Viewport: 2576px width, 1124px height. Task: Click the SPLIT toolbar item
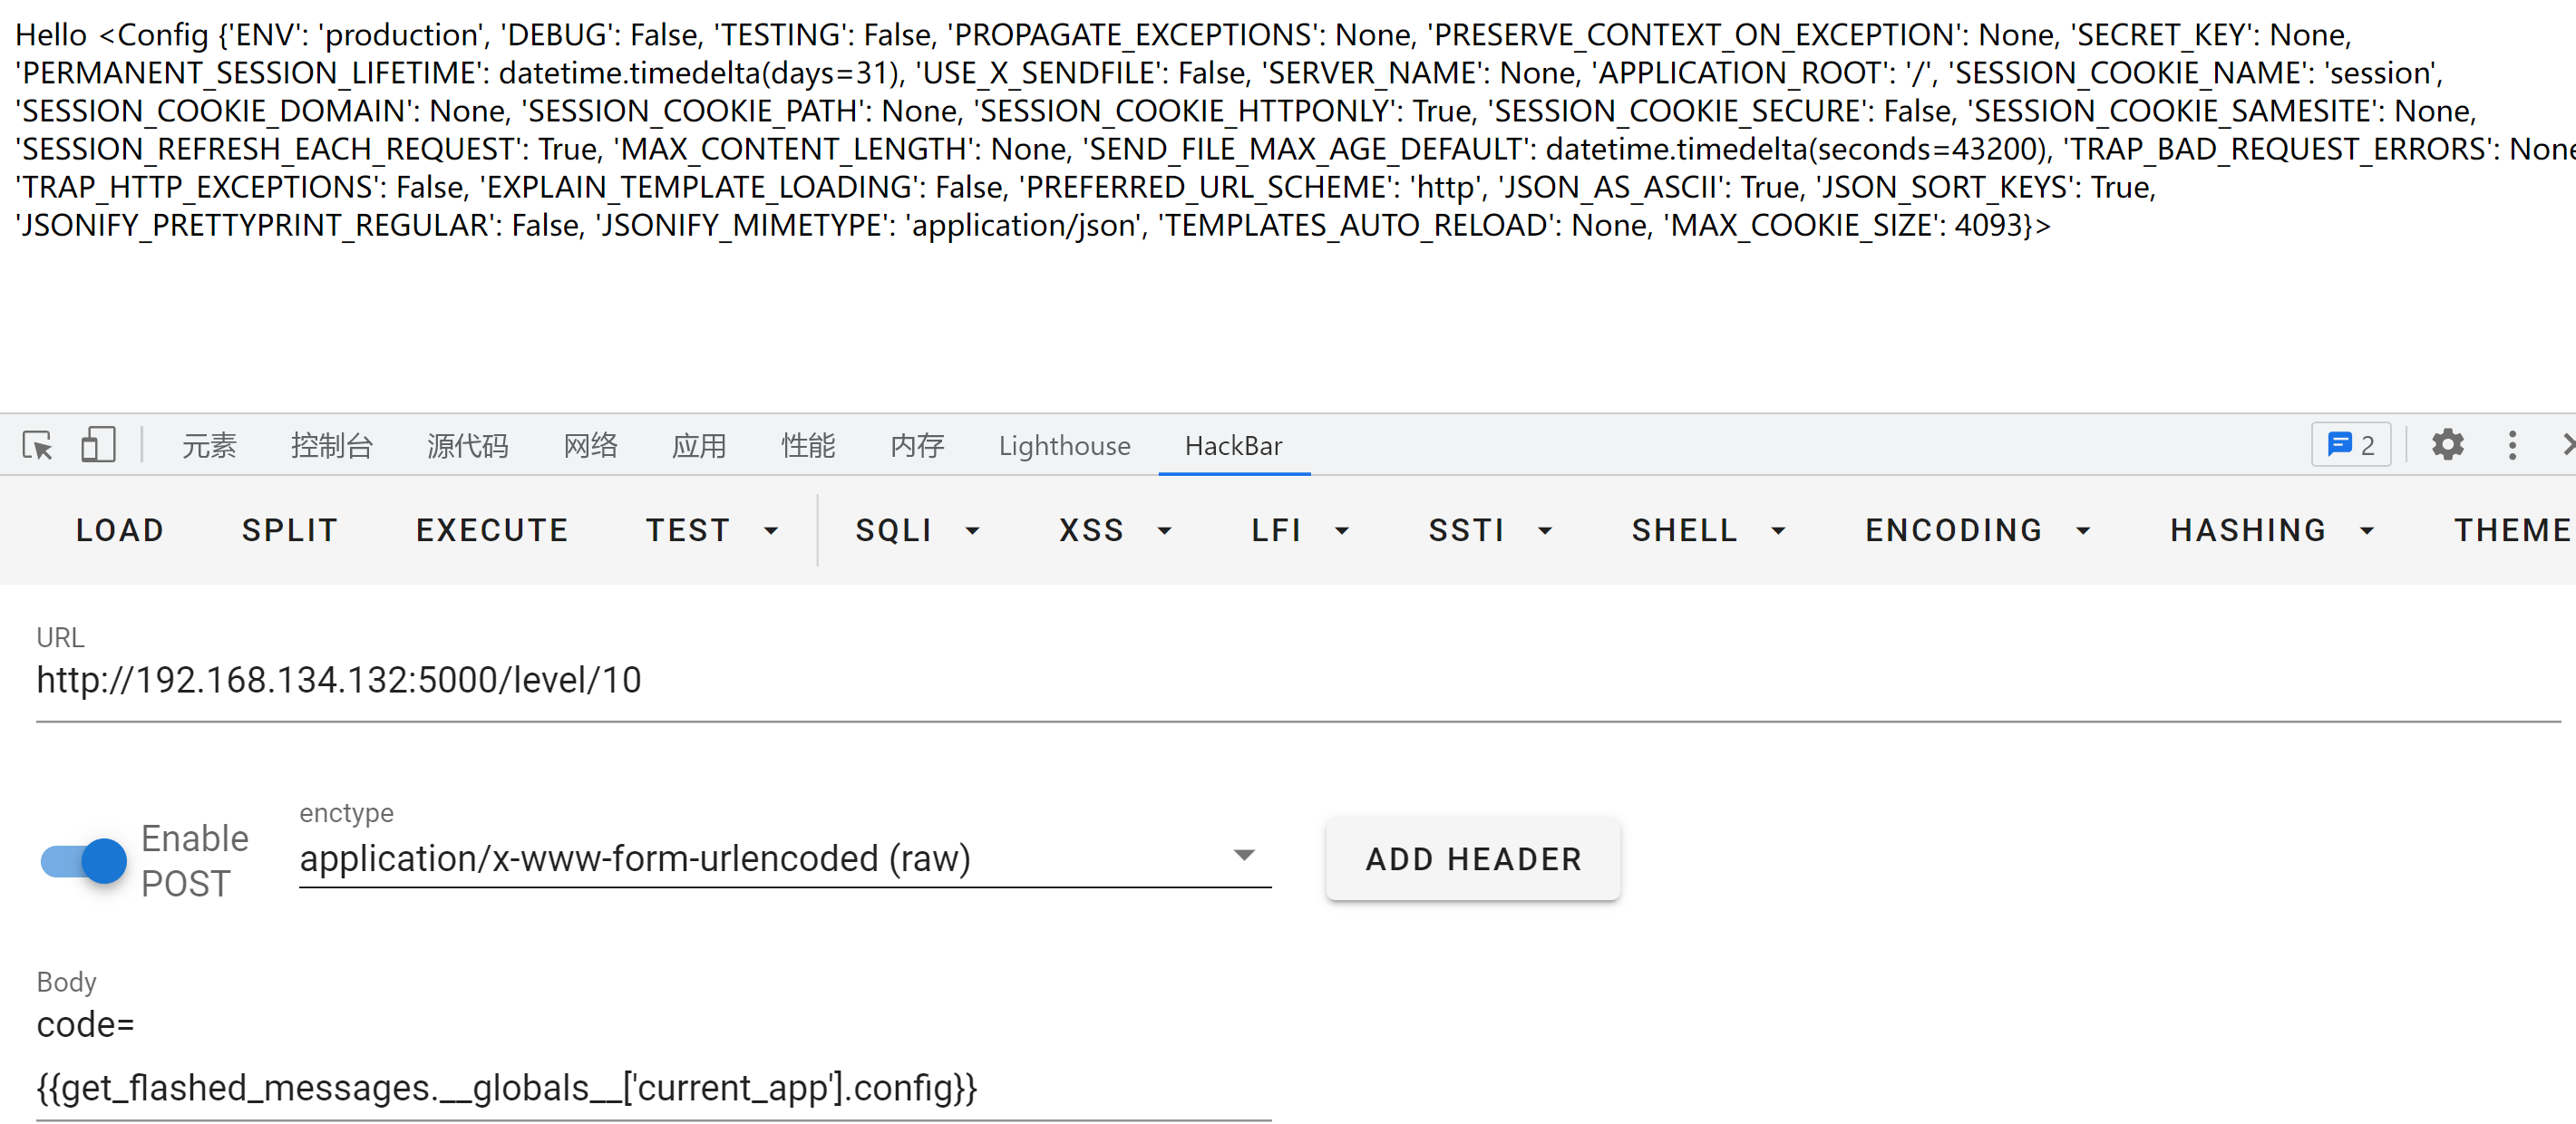click(287, 529)
